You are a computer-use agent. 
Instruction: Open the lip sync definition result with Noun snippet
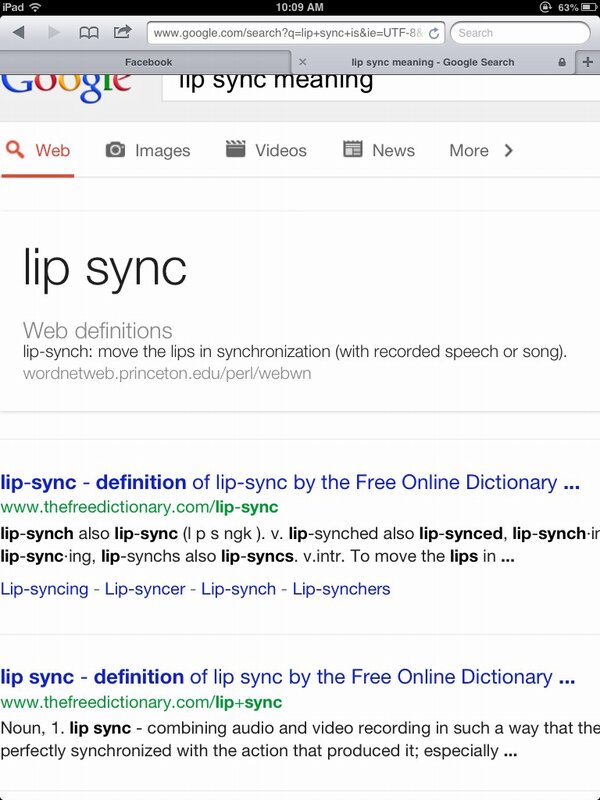(x=288, y=677)
